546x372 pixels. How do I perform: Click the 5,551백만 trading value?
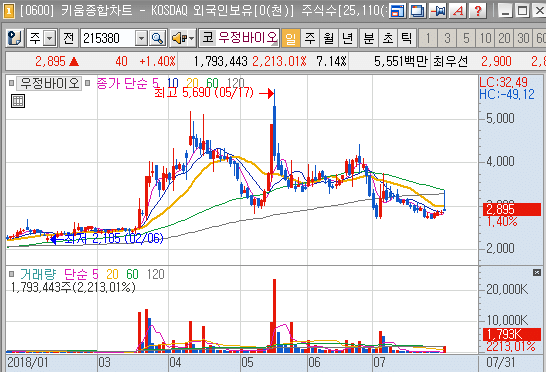click(x=400, y=62)
